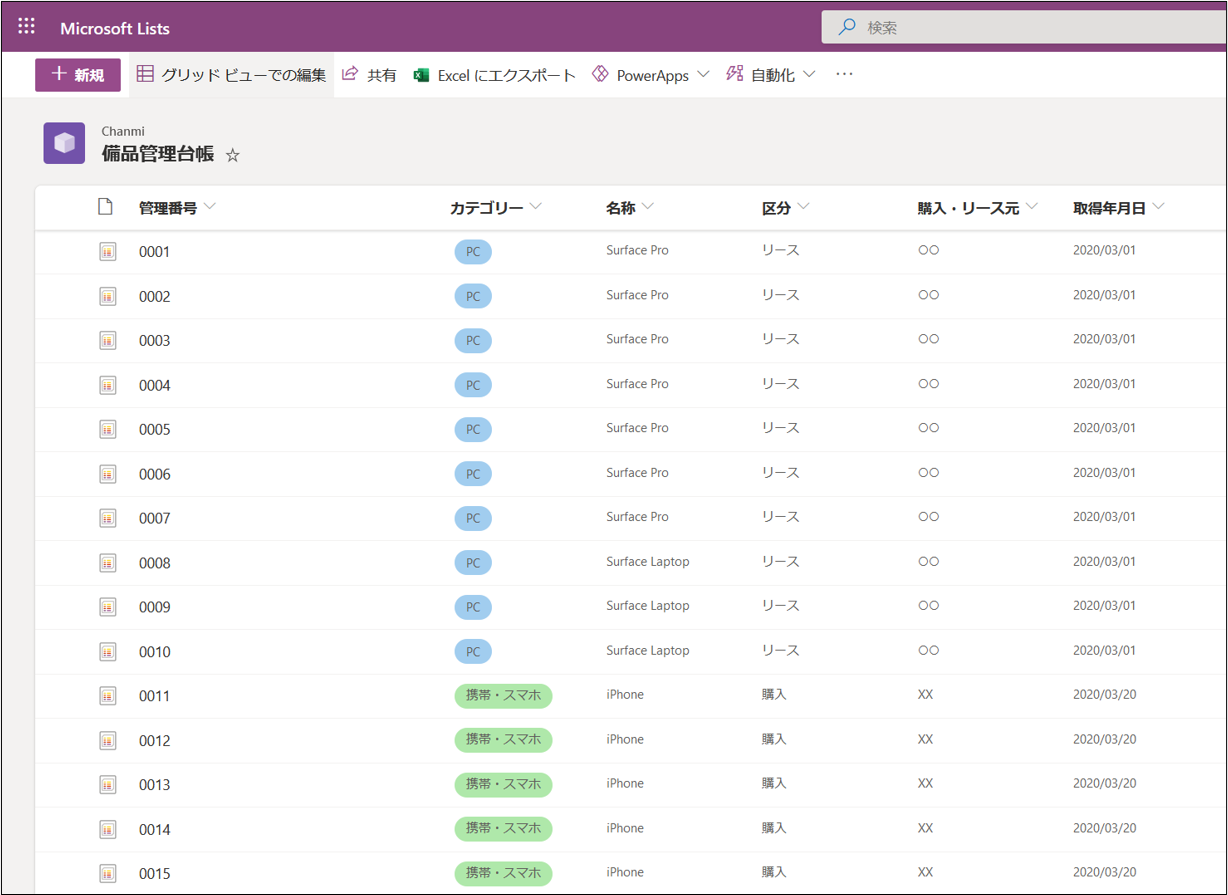Viewport: 1228px width, 895px height.
Task: Click the green 携帯・スマホ tag in row 0011
Action: 503,695
